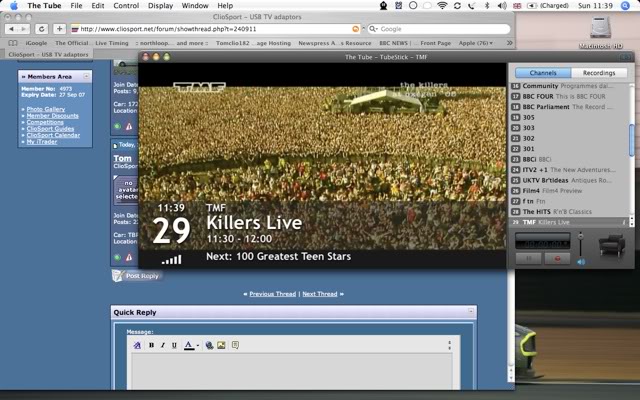Click the armchair full-screen icon
The height and width of the screenshot is (400, 640).
pos(612,244)
